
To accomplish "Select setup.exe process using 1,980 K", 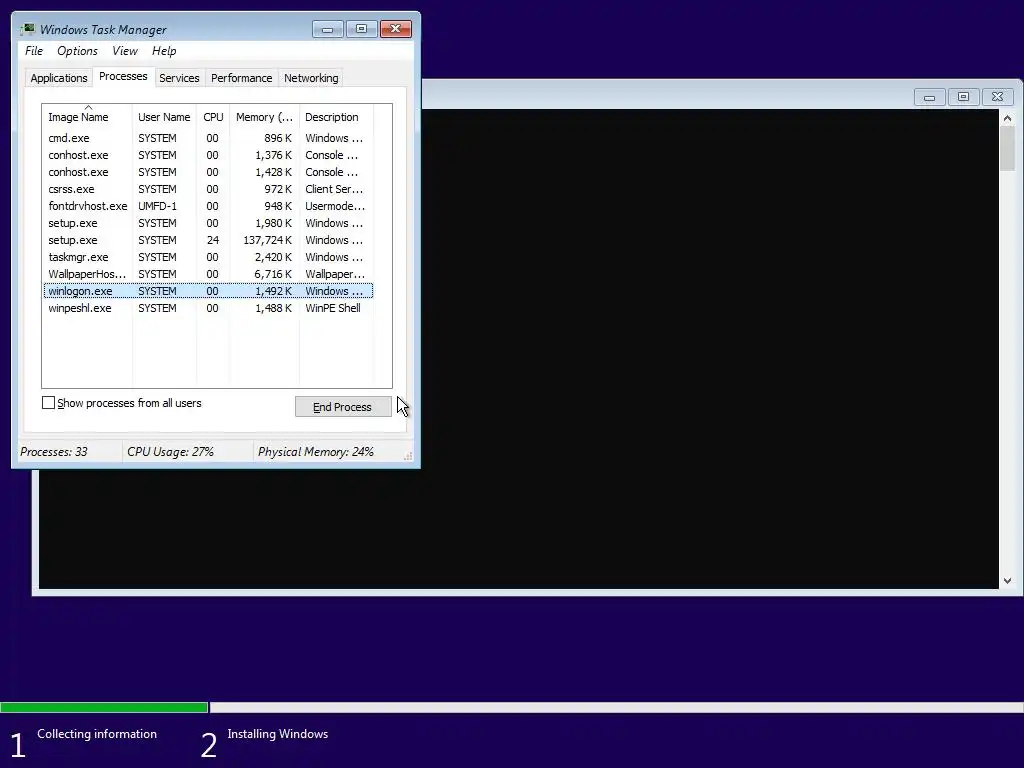I will point(208,223).
